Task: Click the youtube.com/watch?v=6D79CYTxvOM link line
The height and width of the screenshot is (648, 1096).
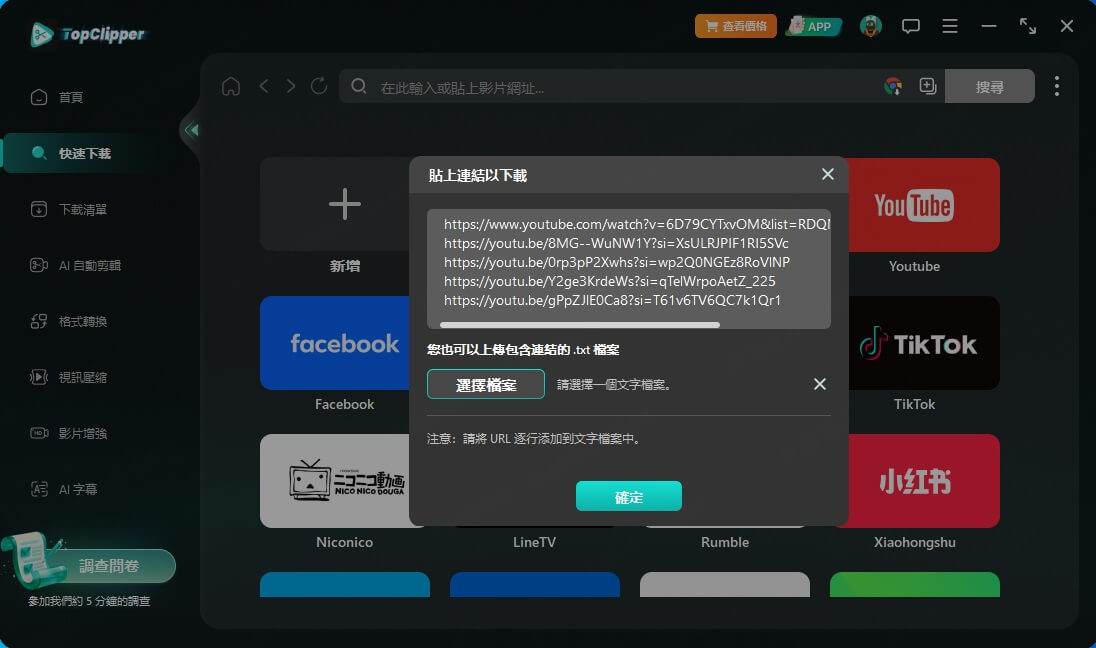Action: point(637,224)
